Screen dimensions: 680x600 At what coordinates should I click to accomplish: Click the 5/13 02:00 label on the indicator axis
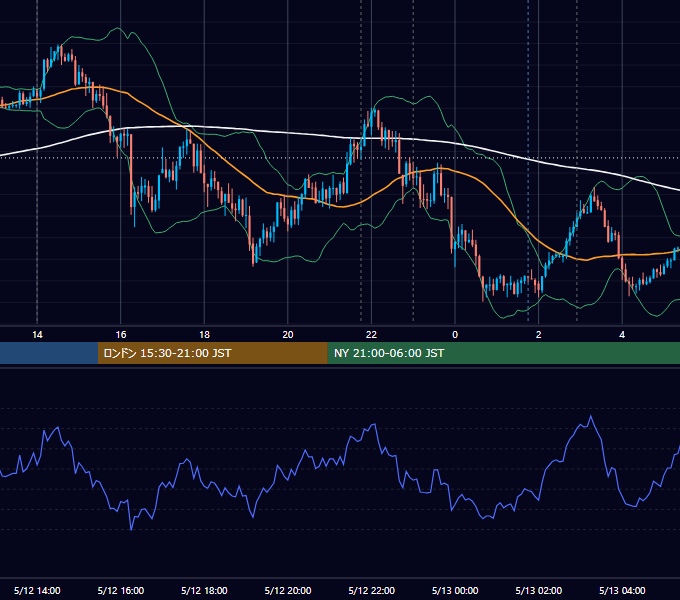(538, 590)
